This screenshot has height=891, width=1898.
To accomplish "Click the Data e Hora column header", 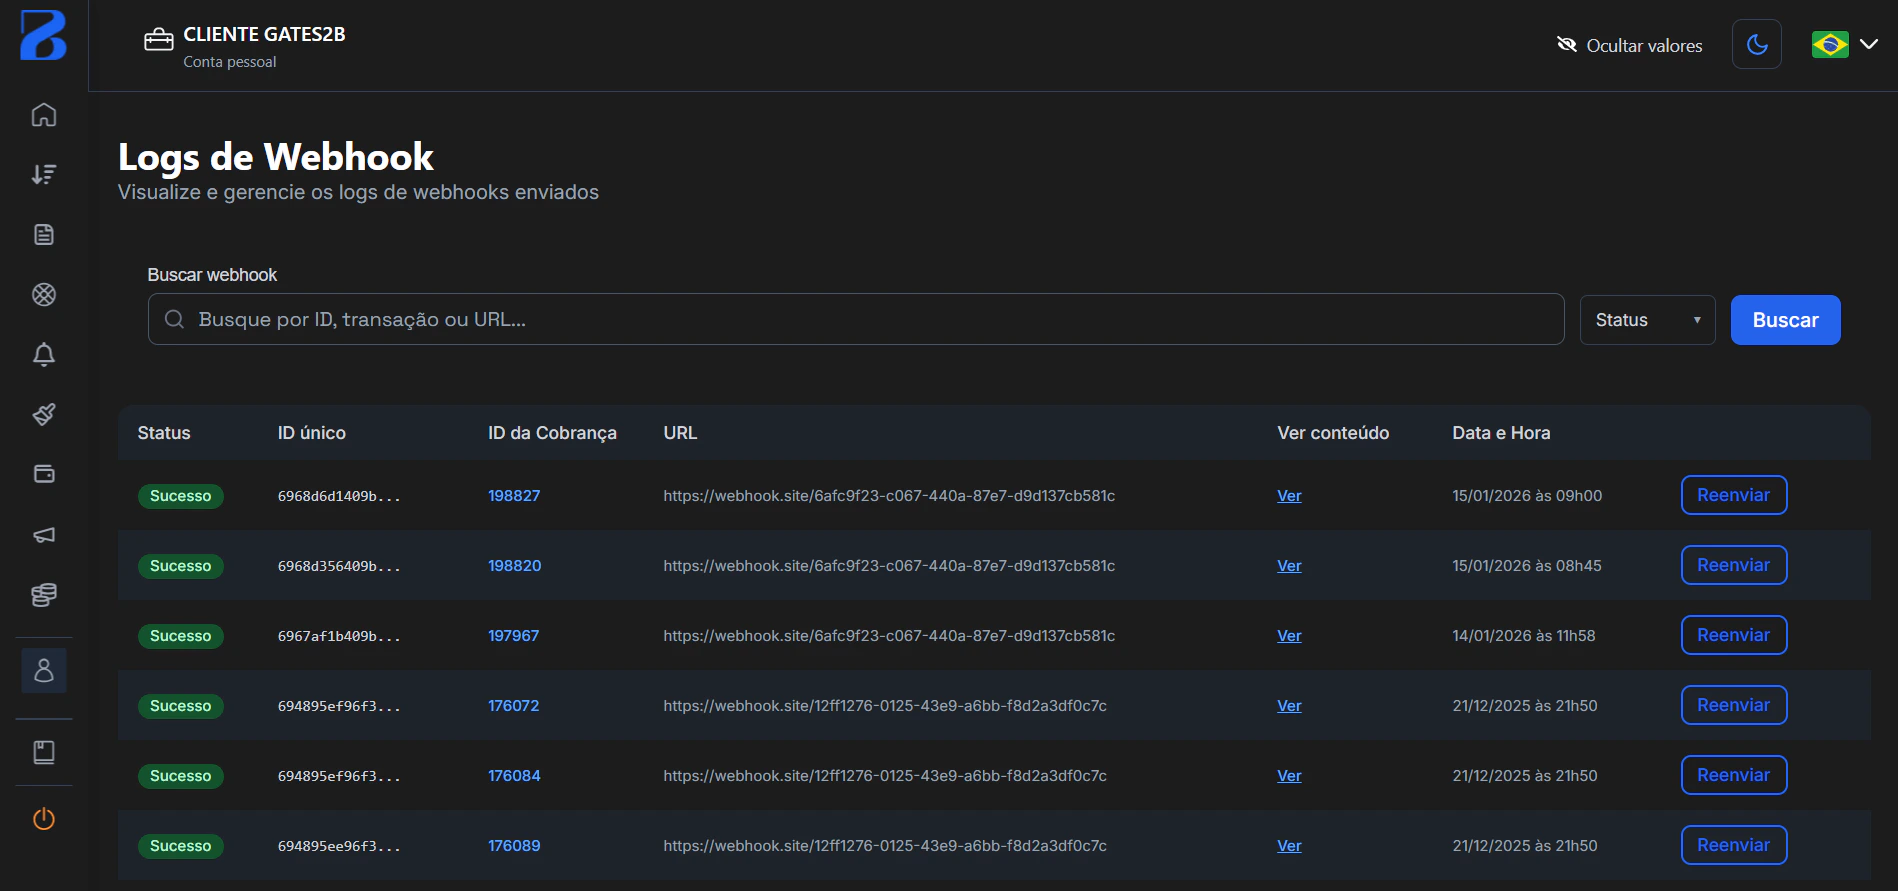I will tap(1501, 433).
